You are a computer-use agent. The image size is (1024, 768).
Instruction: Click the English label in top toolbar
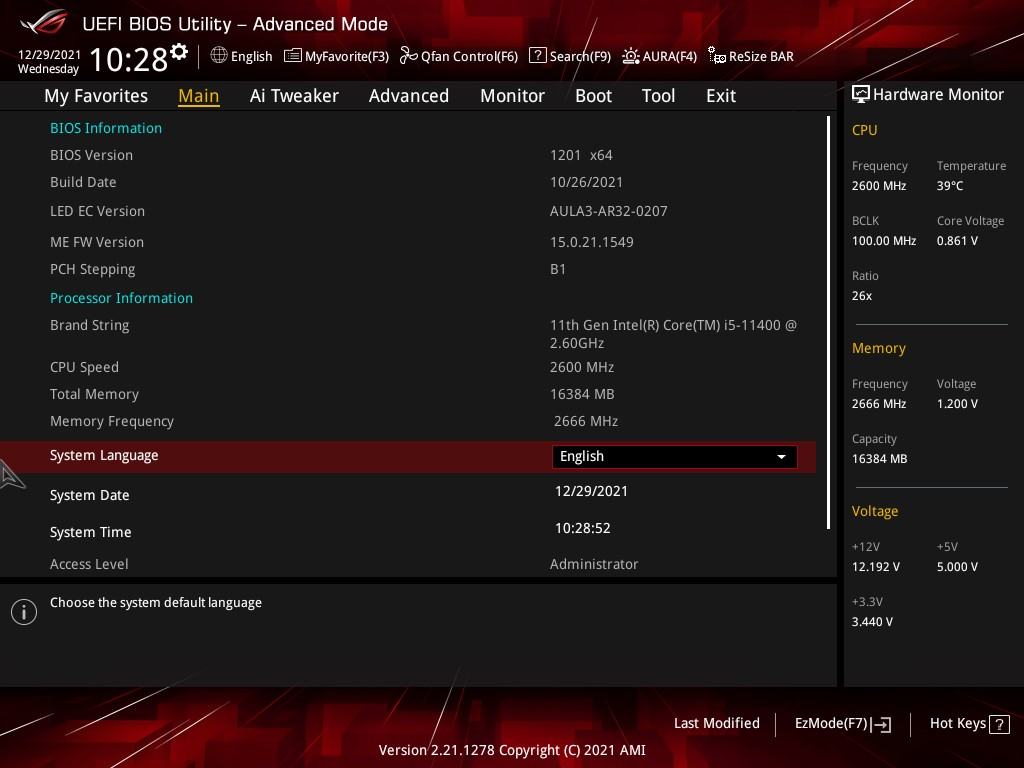[251, 57]
